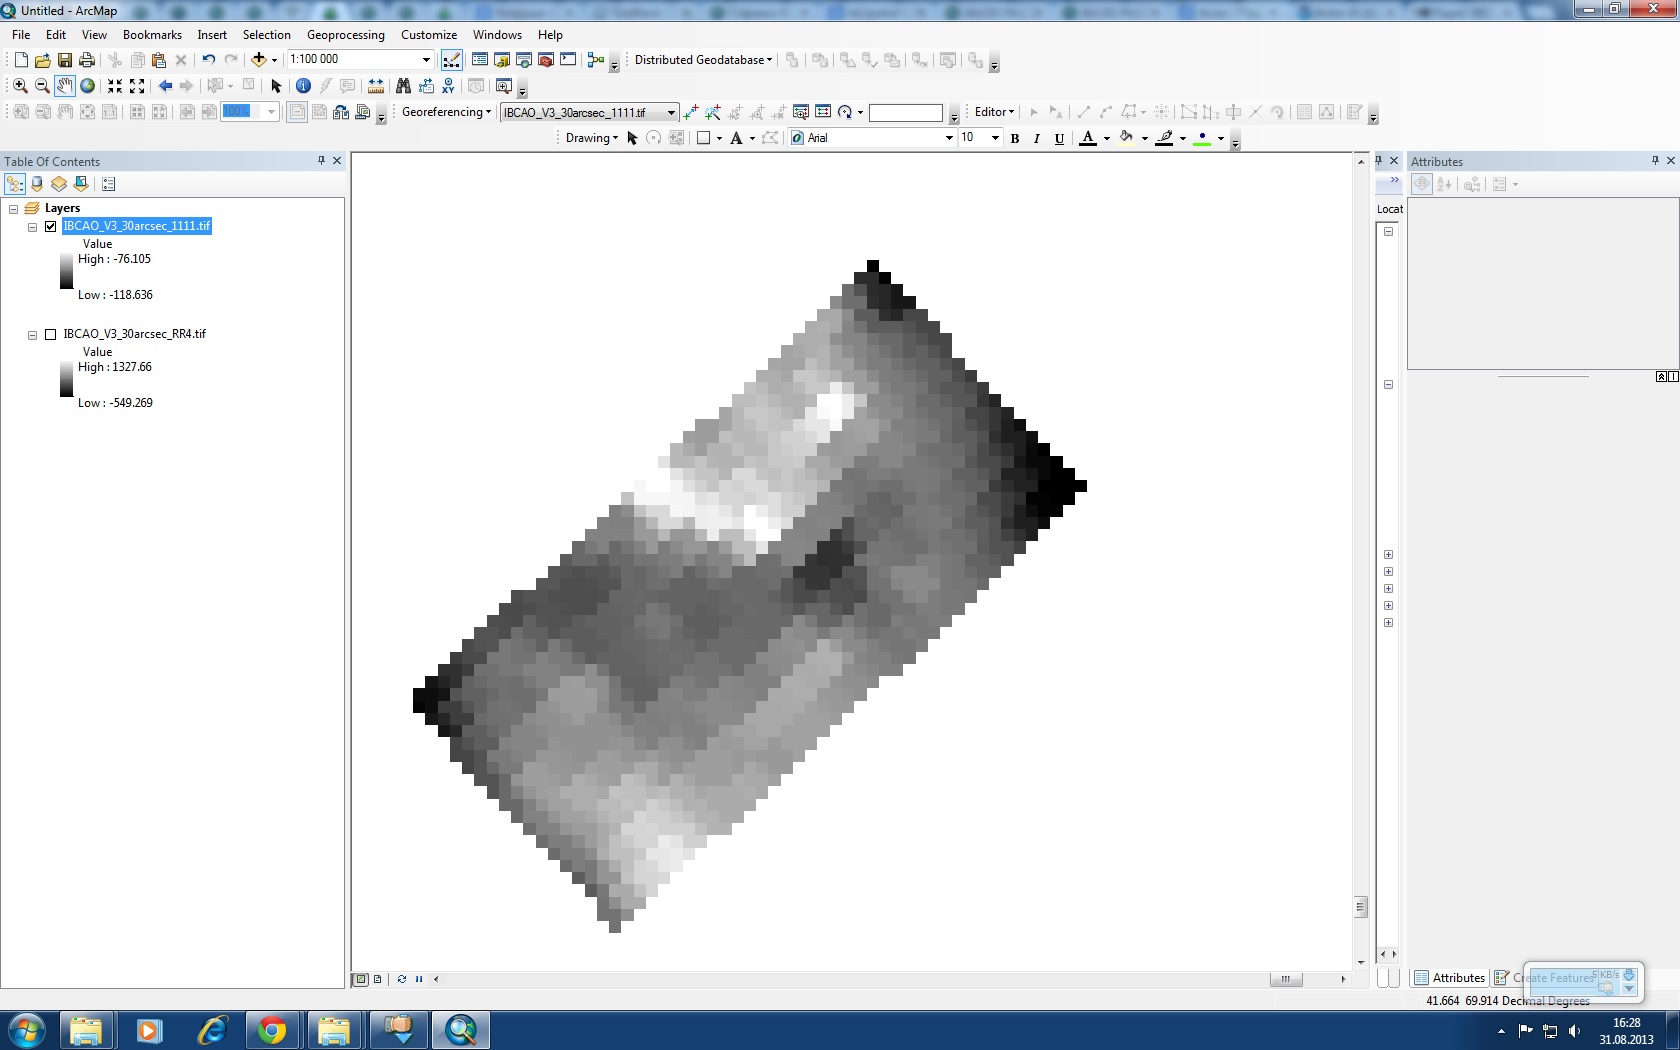Switch to List By Source view
The height and width of the screenshot is (1050, 1680).
37,184
